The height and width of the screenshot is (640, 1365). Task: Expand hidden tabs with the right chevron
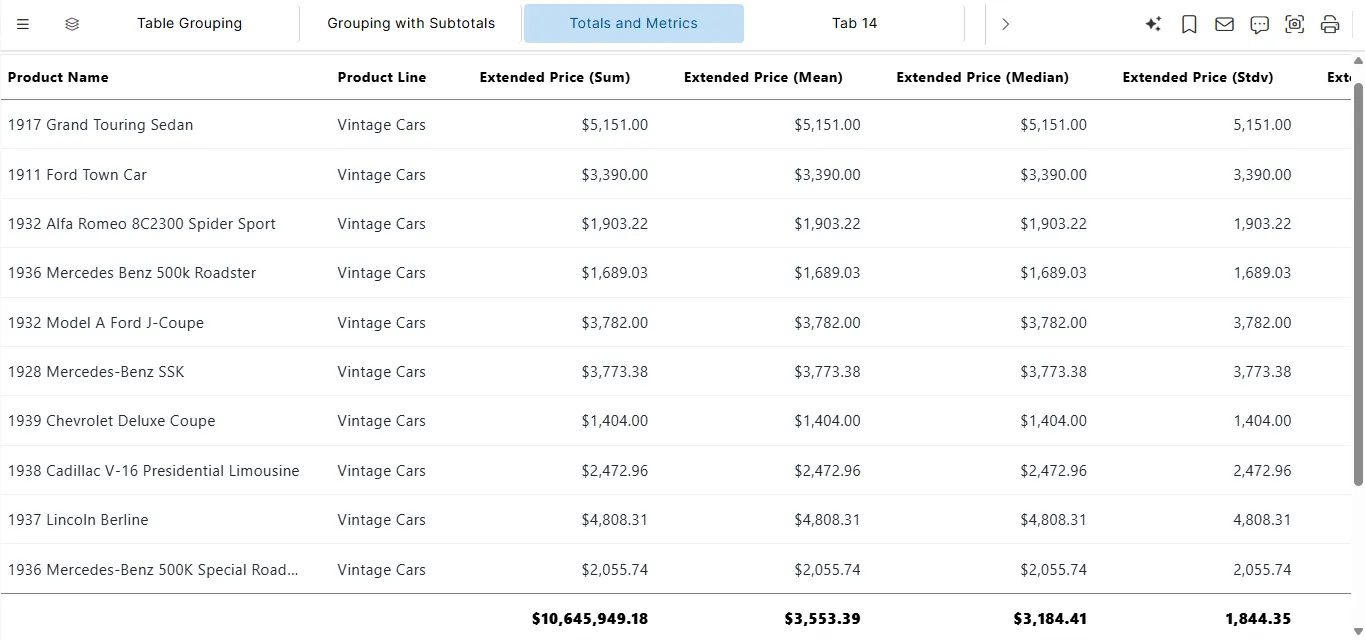[1005, 23]
